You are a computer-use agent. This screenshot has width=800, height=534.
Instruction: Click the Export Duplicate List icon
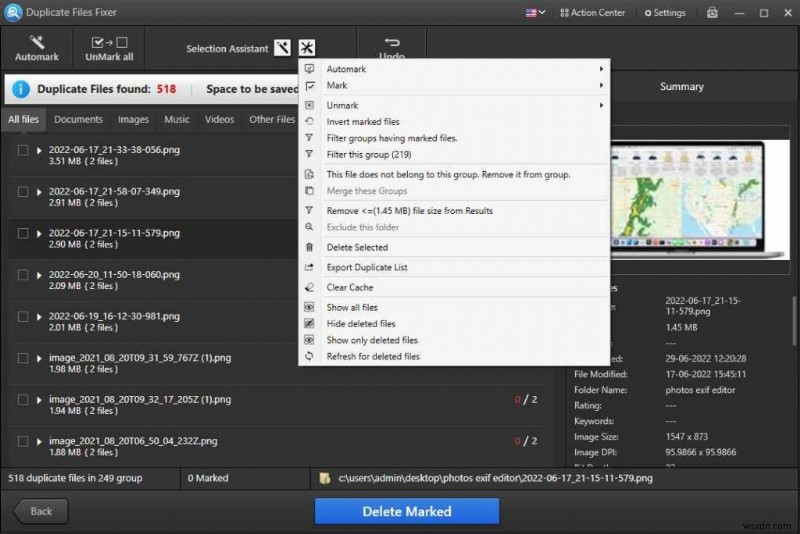point(309,267)
